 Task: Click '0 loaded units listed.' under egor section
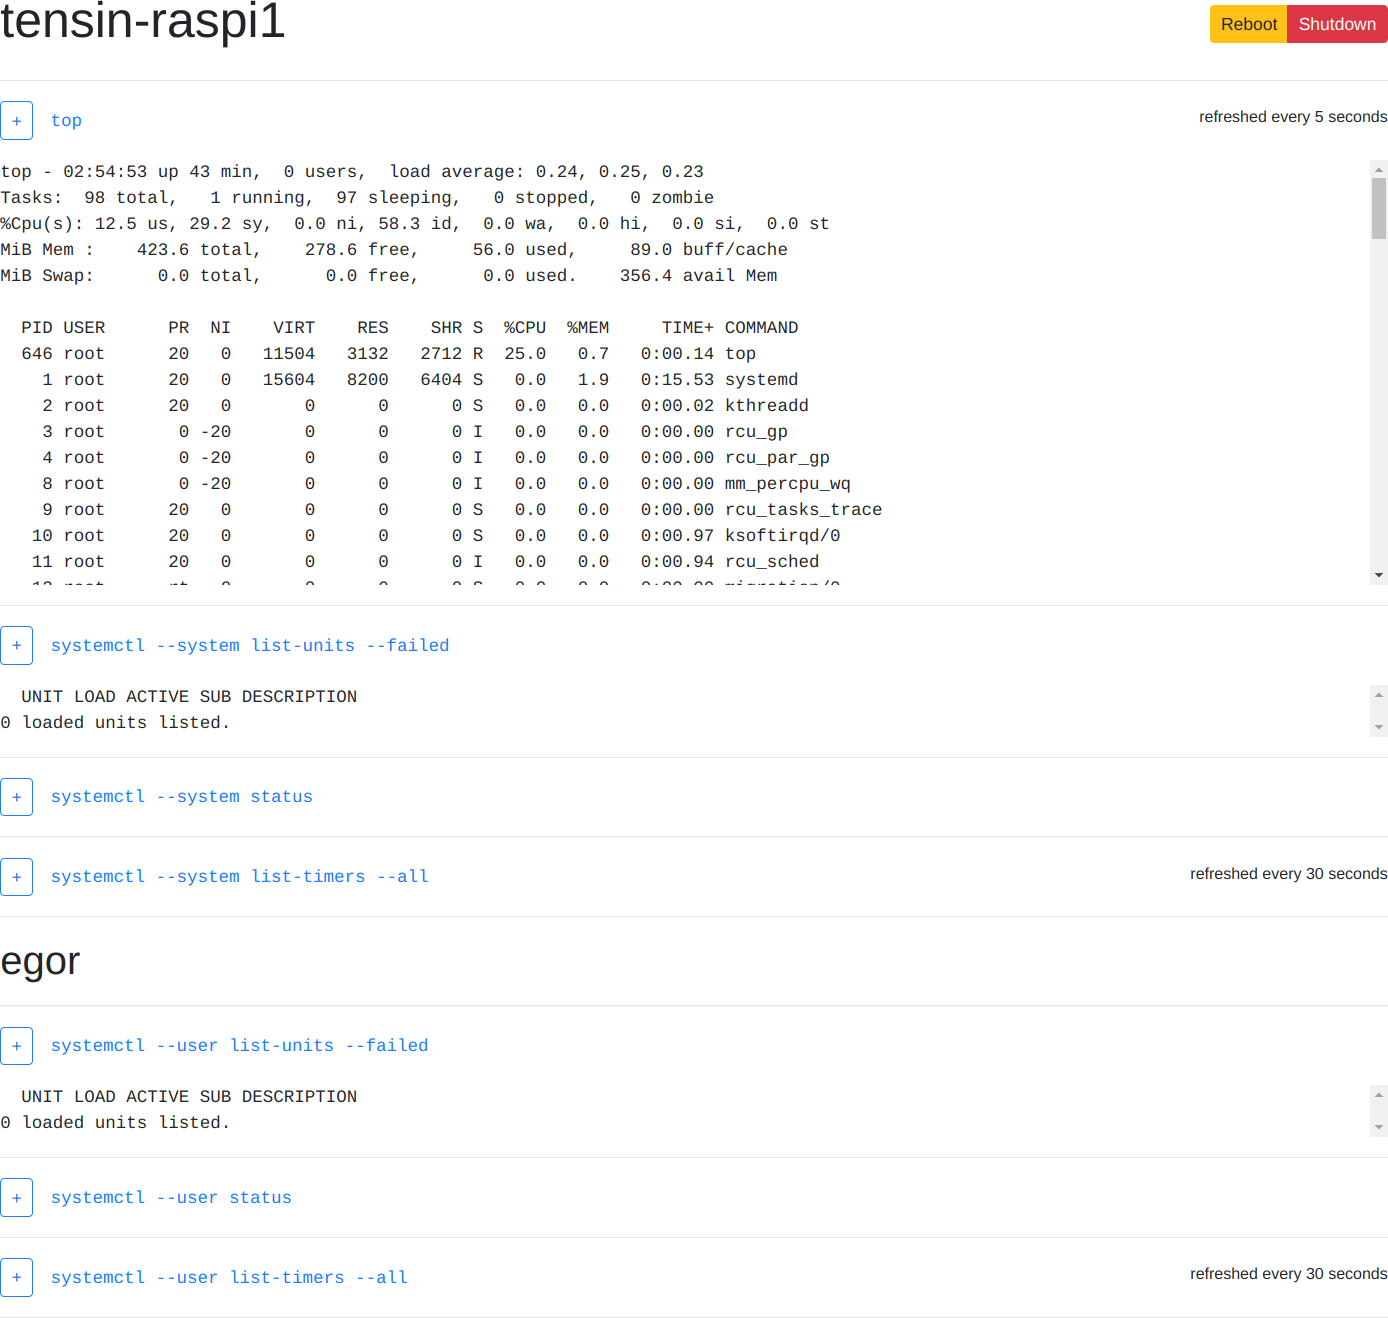coord(115,1123)
